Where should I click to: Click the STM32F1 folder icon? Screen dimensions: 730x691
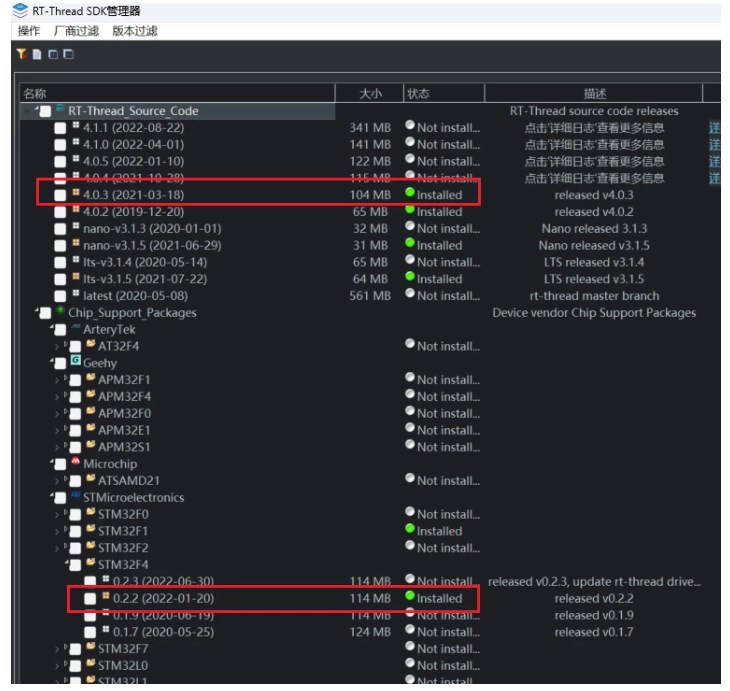tap(91, 528)
